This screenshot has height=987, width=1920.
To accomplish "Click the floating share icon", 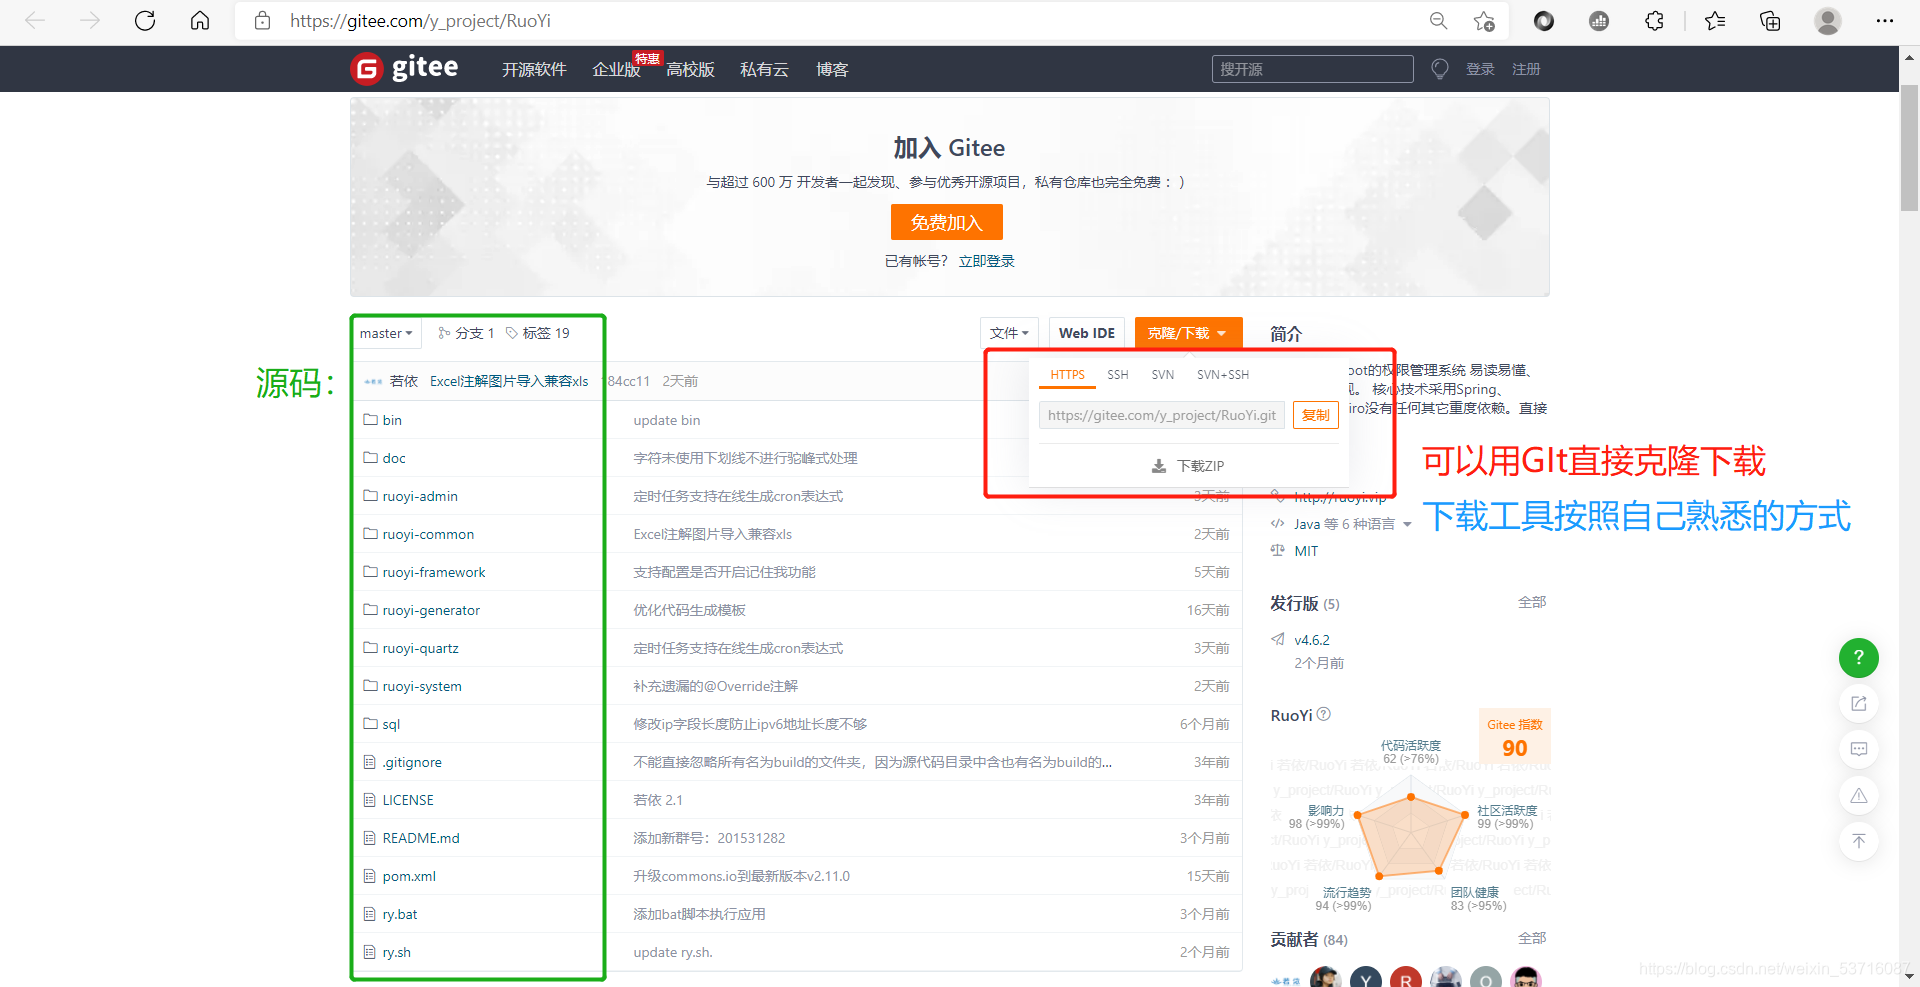I will click(x=1858, y=703).
